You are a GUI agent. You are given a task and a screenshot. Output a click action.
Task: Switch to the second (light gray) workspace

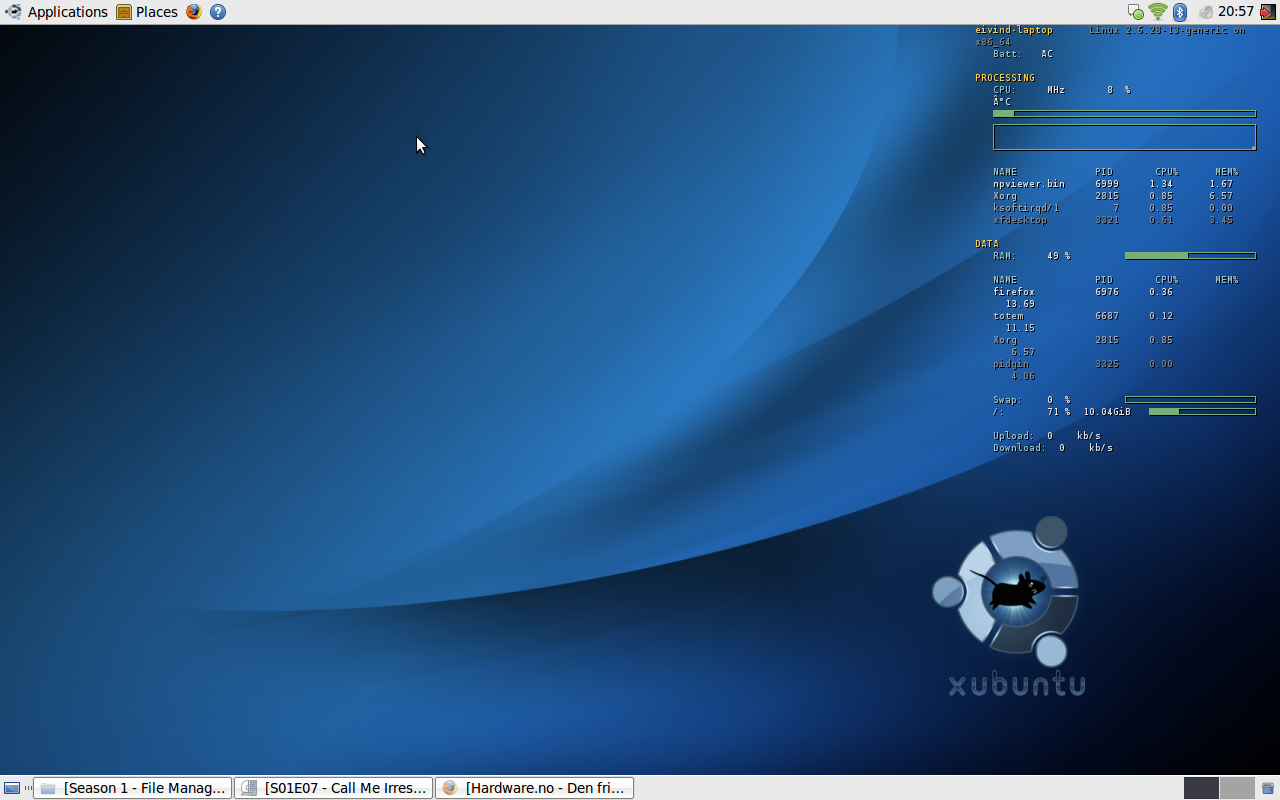(x=1237, y=788)
